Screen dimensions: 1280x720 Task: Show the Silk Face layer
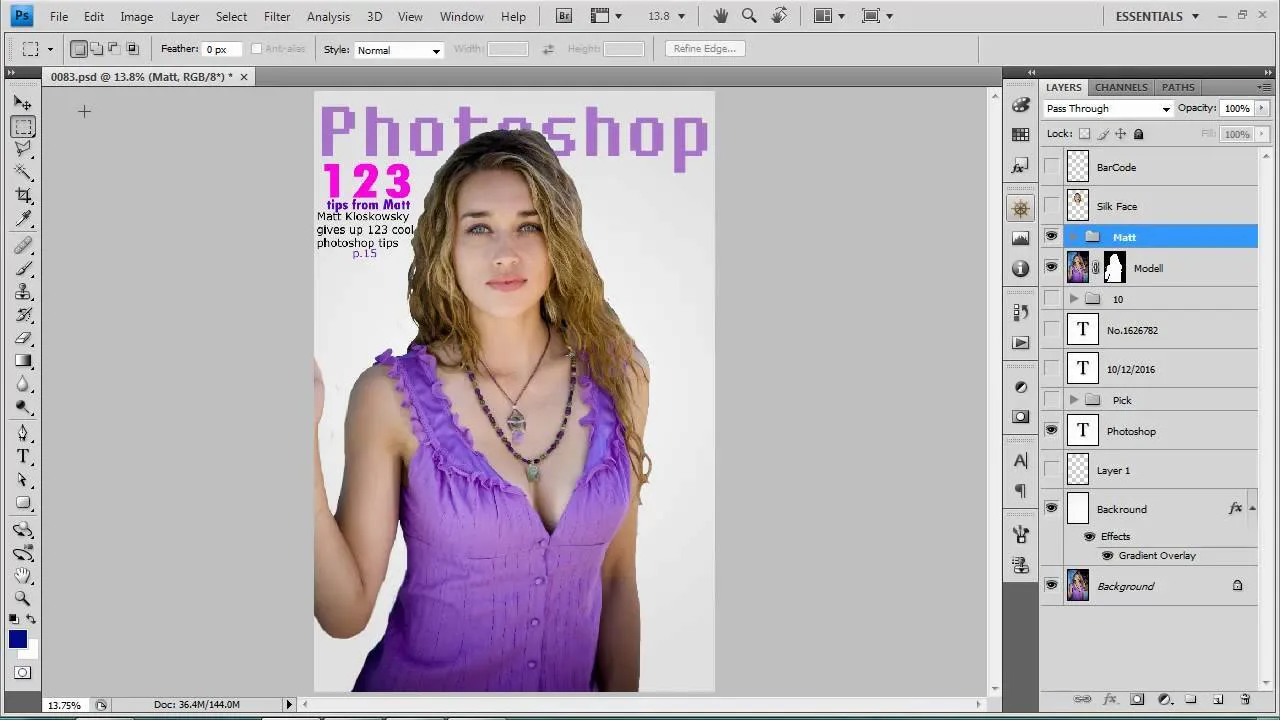click(x=1051, y=206)
